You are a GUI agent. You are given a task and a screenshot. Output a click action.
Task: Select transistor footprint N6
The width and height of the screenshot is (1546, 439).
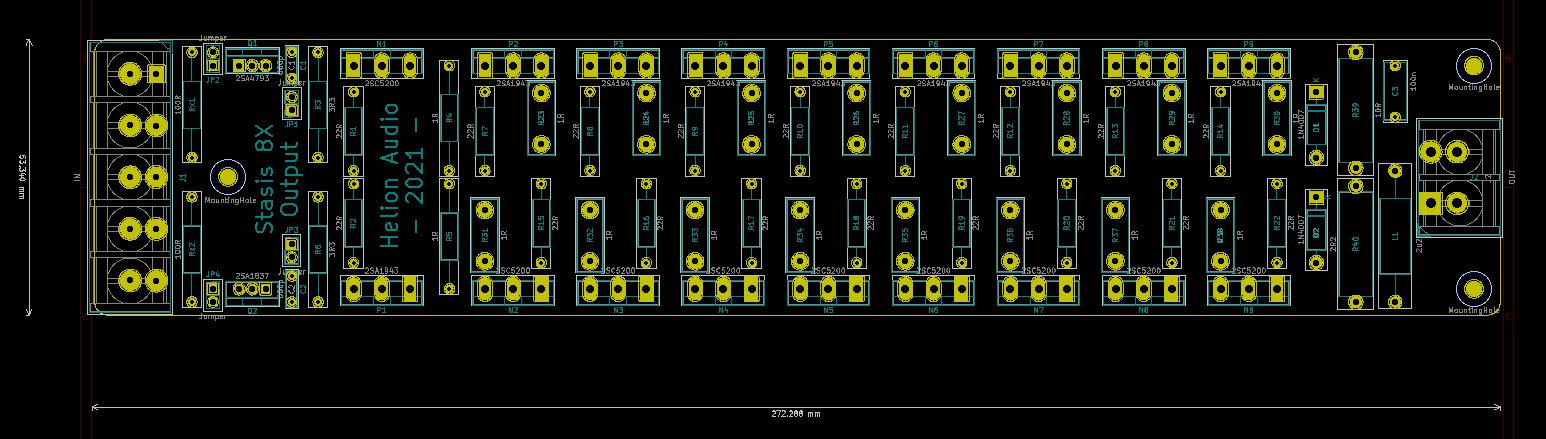click(933, 290)
